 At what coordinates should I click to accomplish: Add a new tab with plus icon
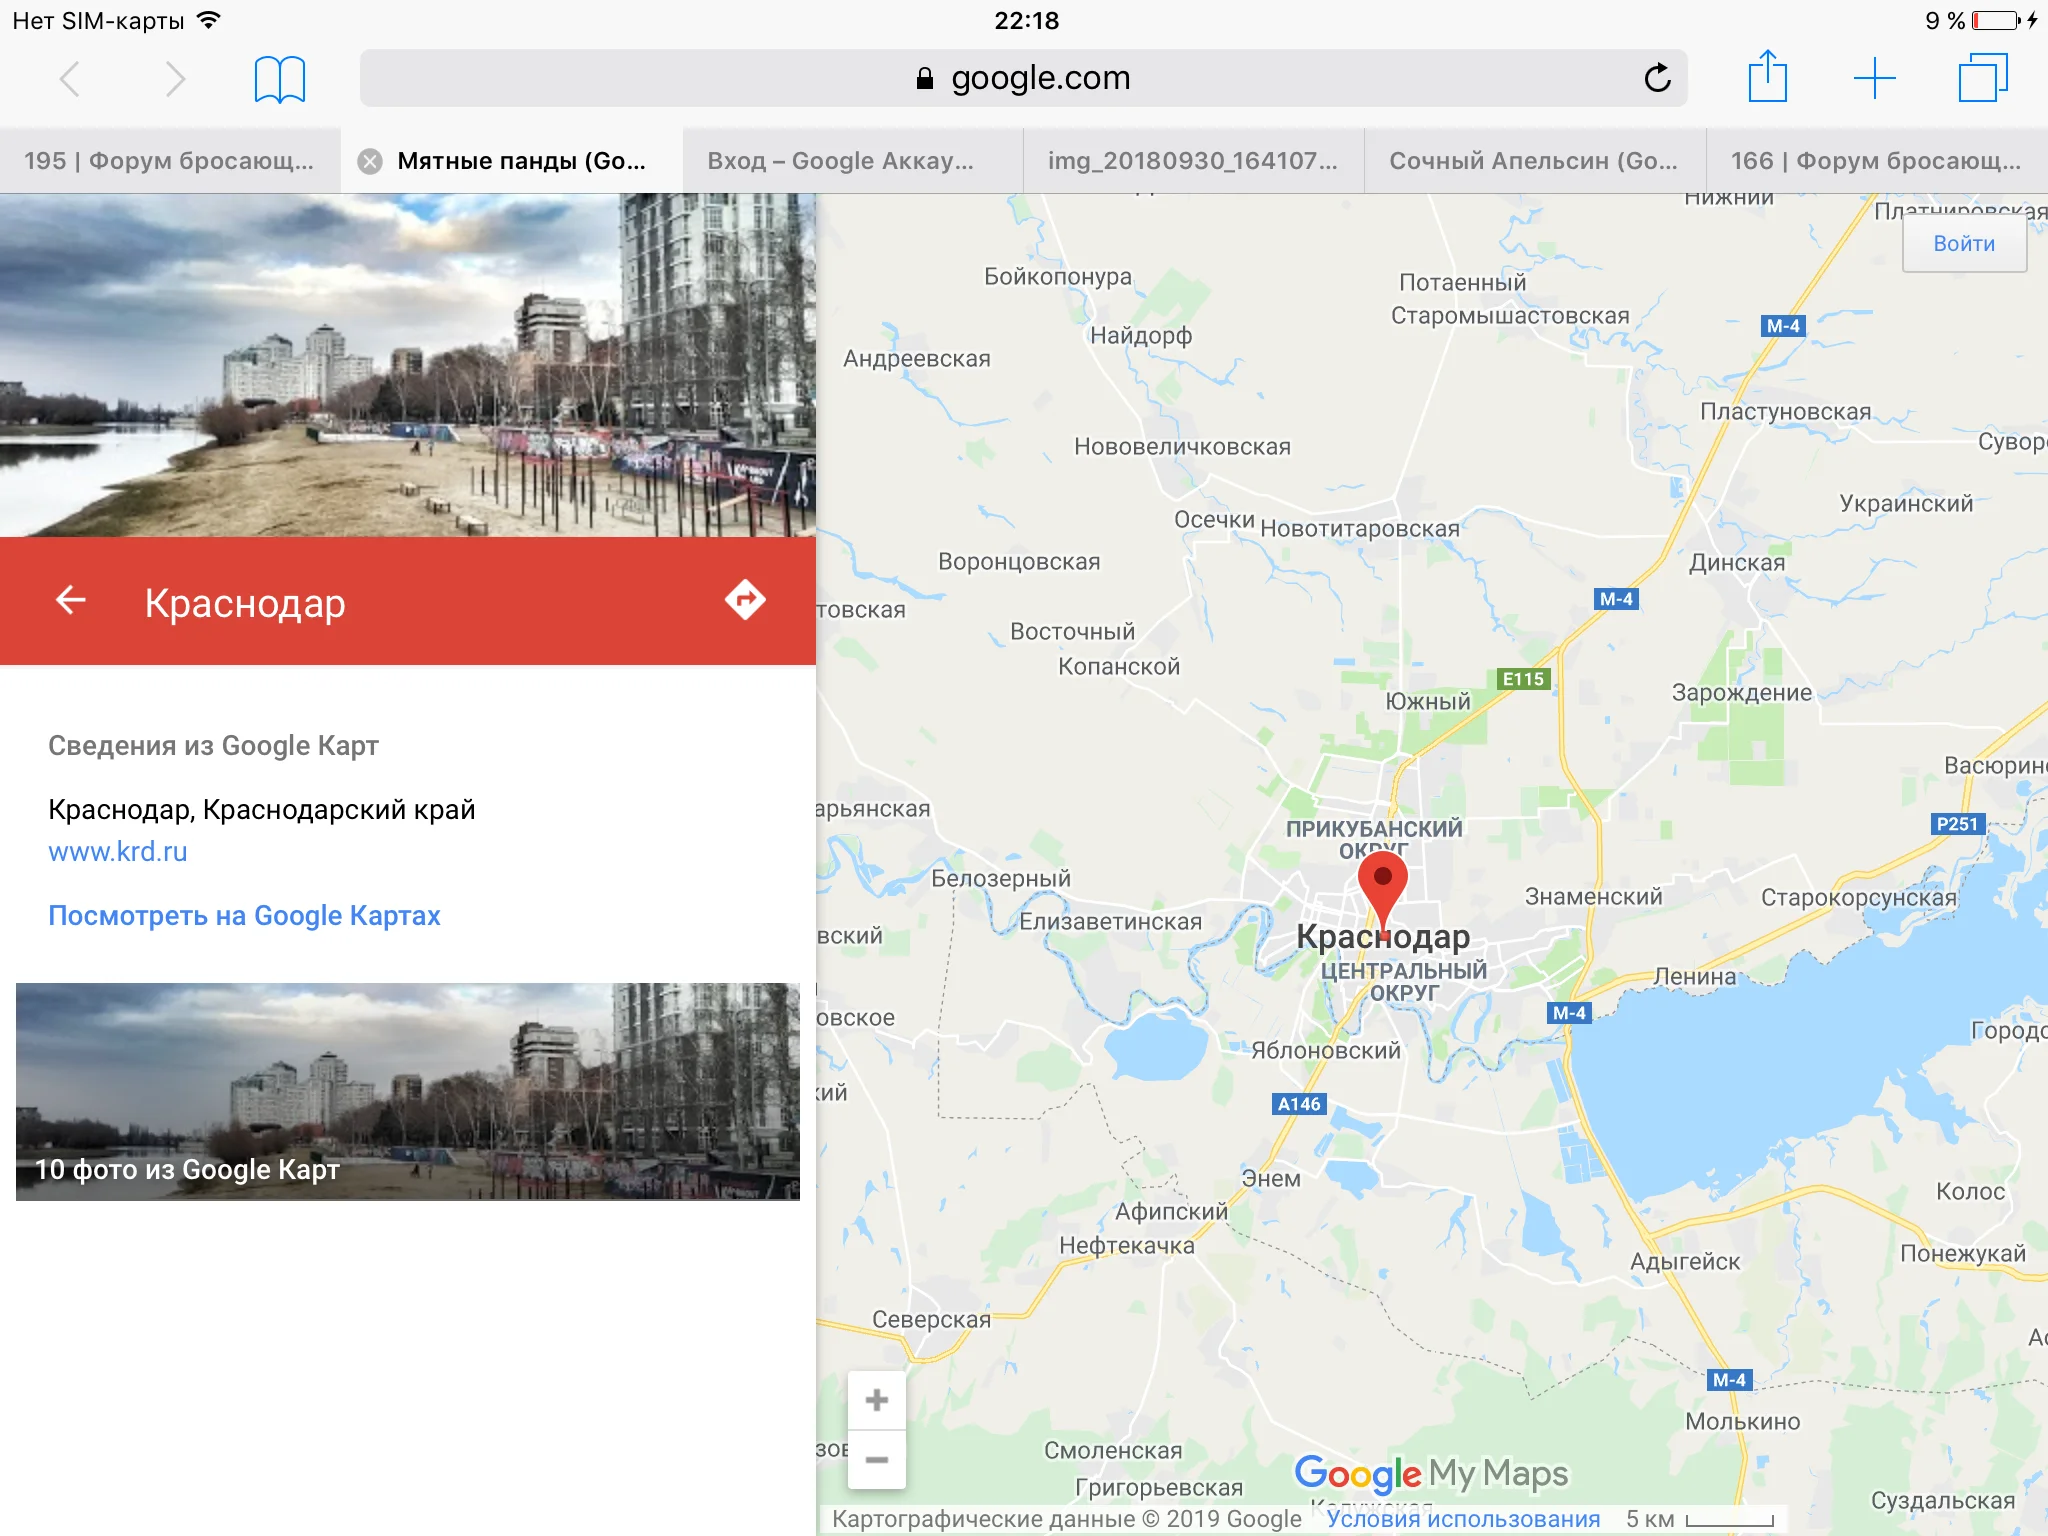[x=1874, y=78]
